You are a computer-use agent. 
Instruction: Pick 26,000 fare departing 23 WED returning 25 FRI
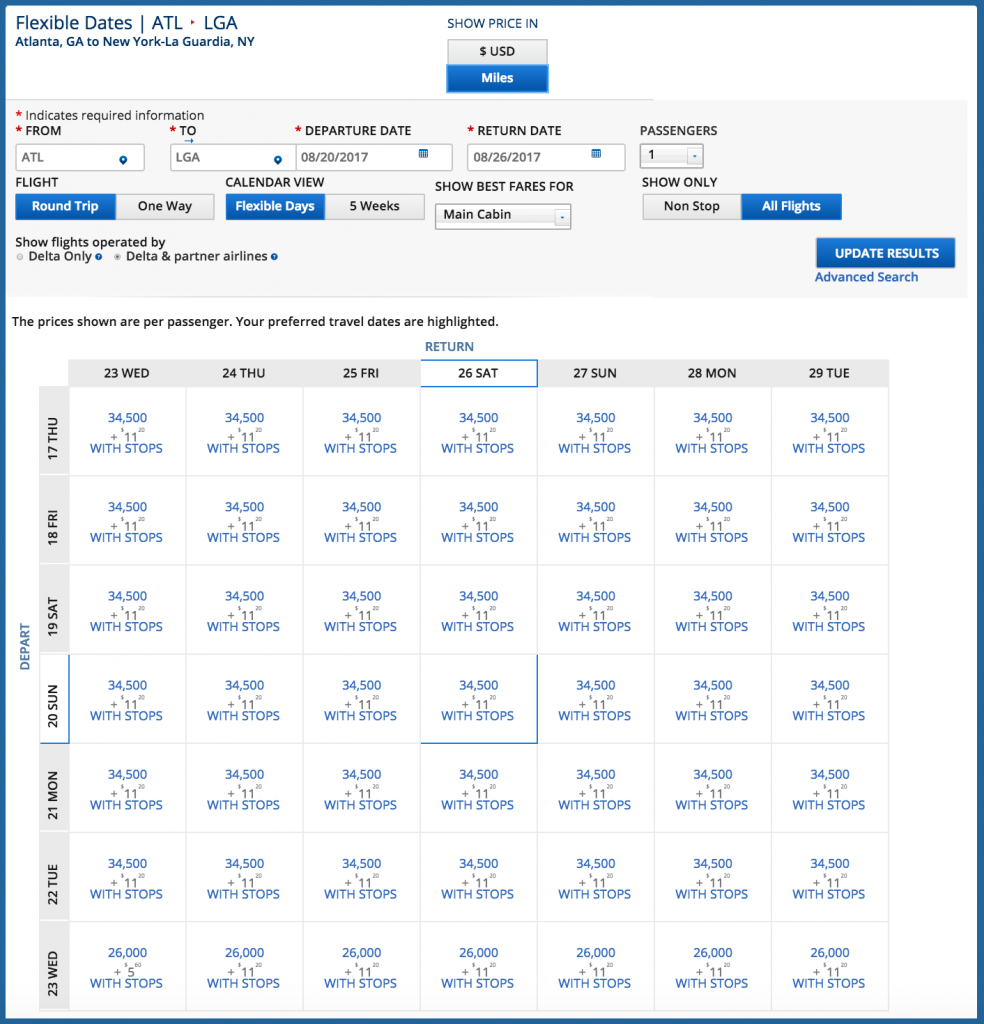tap(361, 967)
